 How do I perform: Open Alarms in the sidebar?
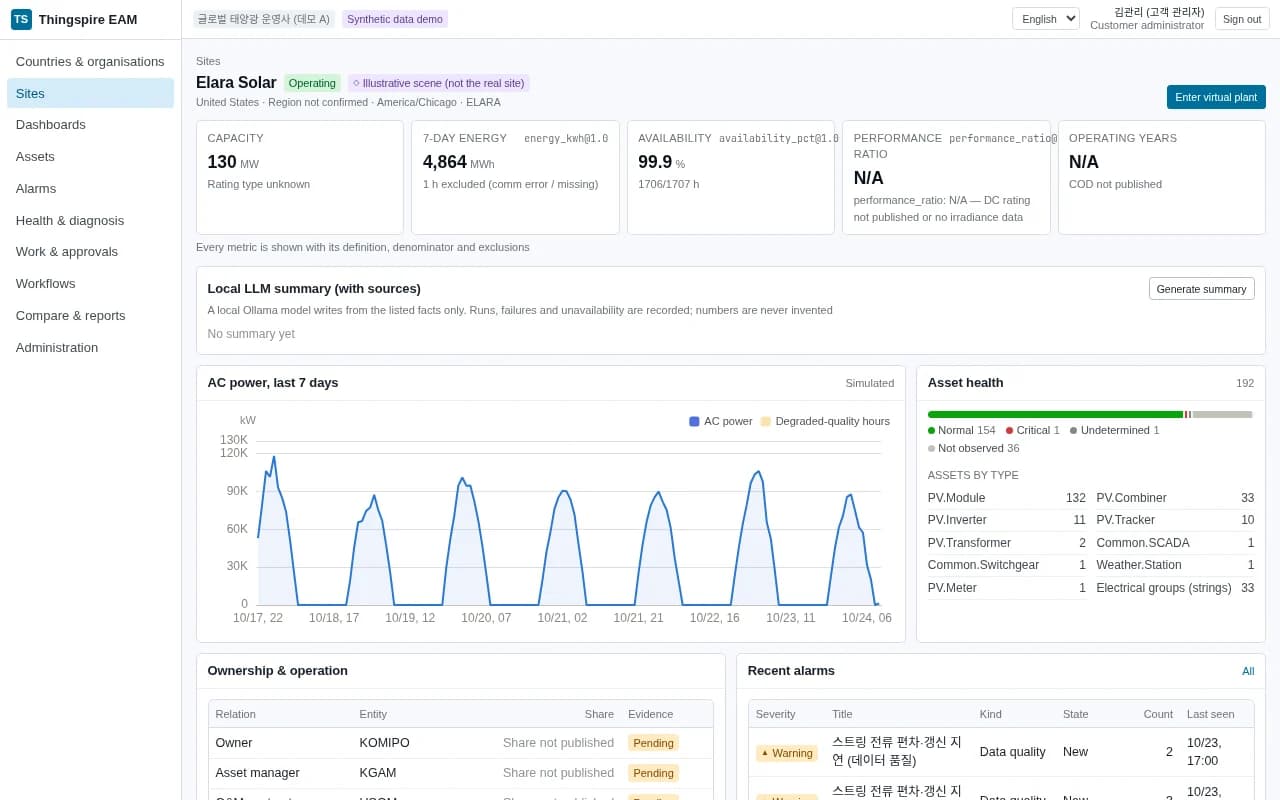point(90,188)
